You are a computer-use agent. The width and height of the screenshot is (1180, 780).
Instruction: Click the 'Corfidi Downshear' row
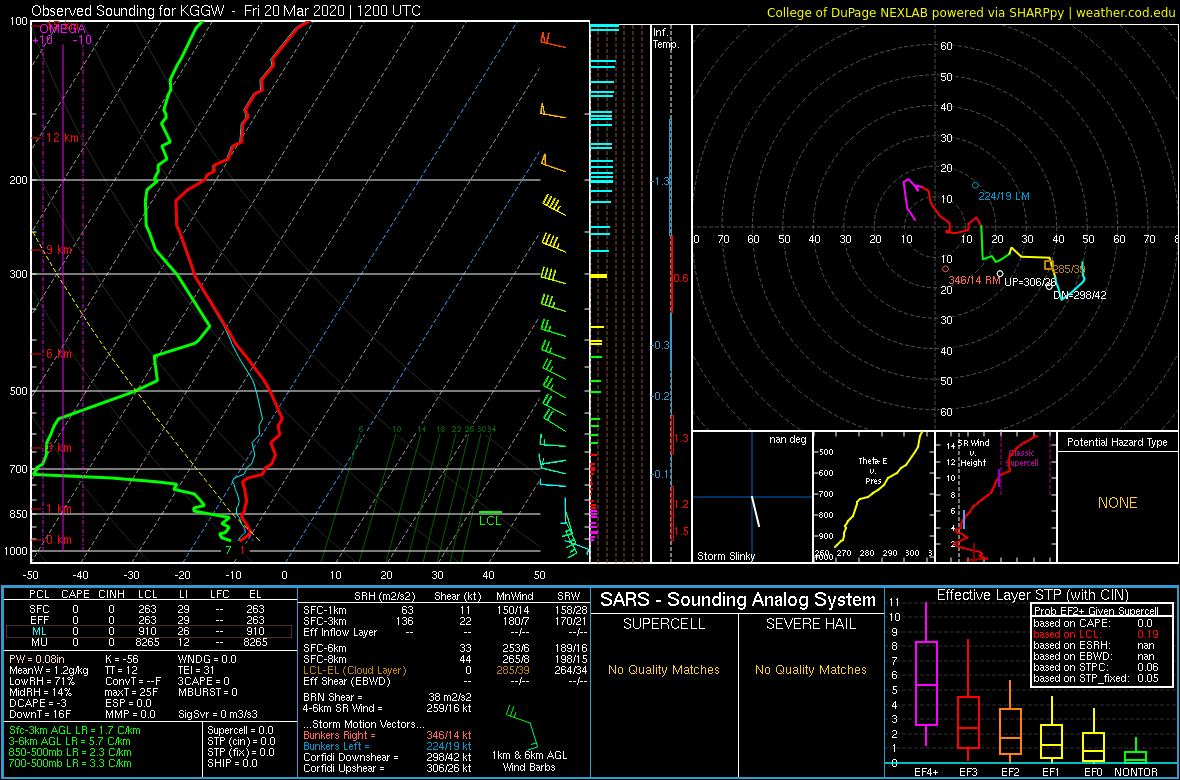tap(388, 757)
